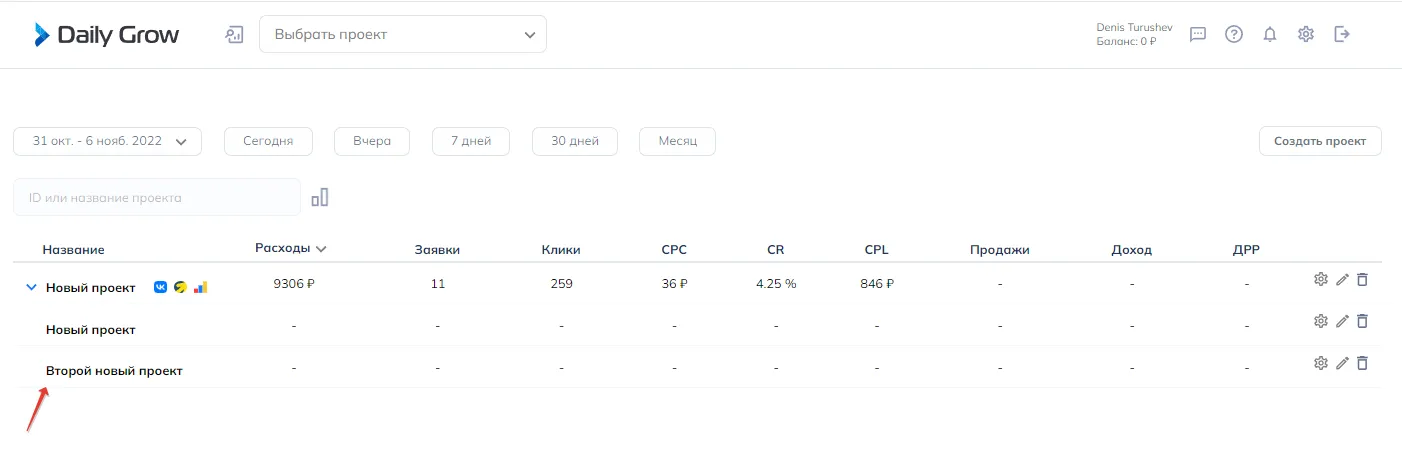Open account settings gear in header

click(x=1306, y=35)
